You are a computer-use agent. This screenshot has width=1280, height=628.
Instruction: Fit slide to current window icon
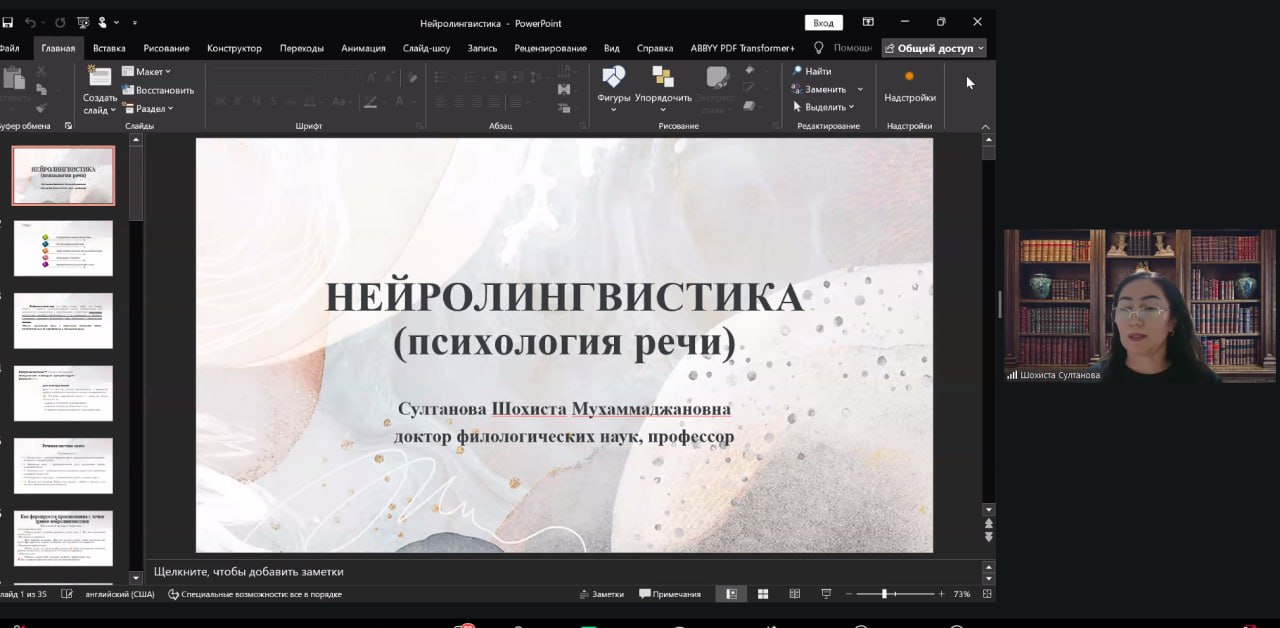(987, 594)
